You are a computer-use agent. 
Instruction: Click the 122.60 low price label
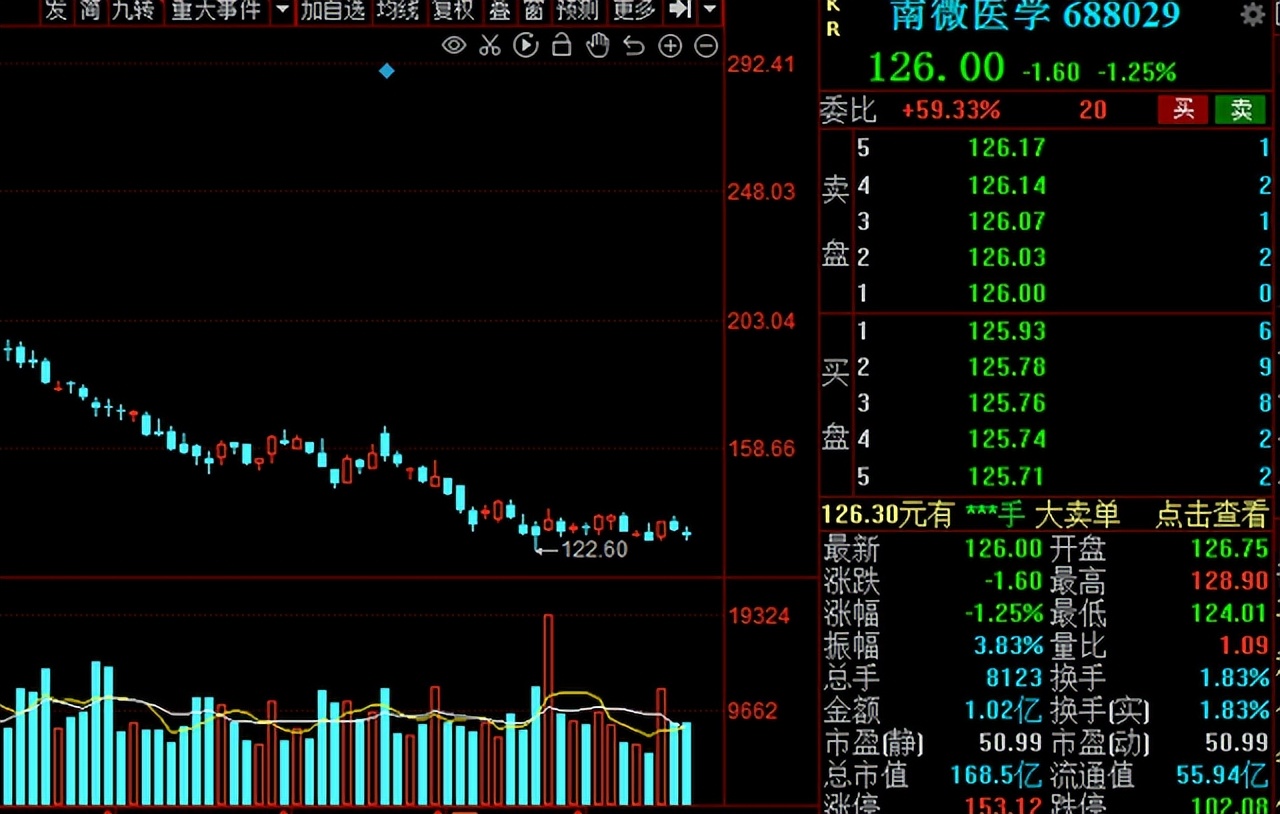(x=594, y=549)
